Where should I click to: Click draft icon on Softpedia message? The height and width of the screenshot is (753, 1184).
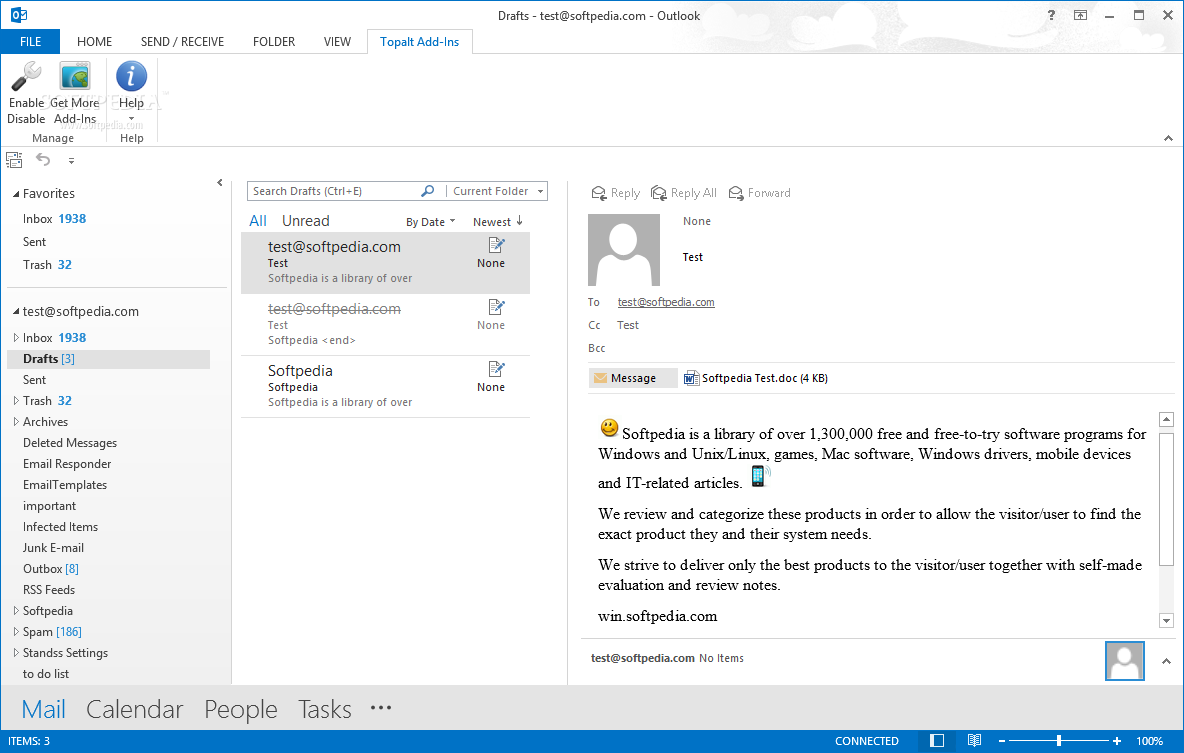(x=496, y=369)
